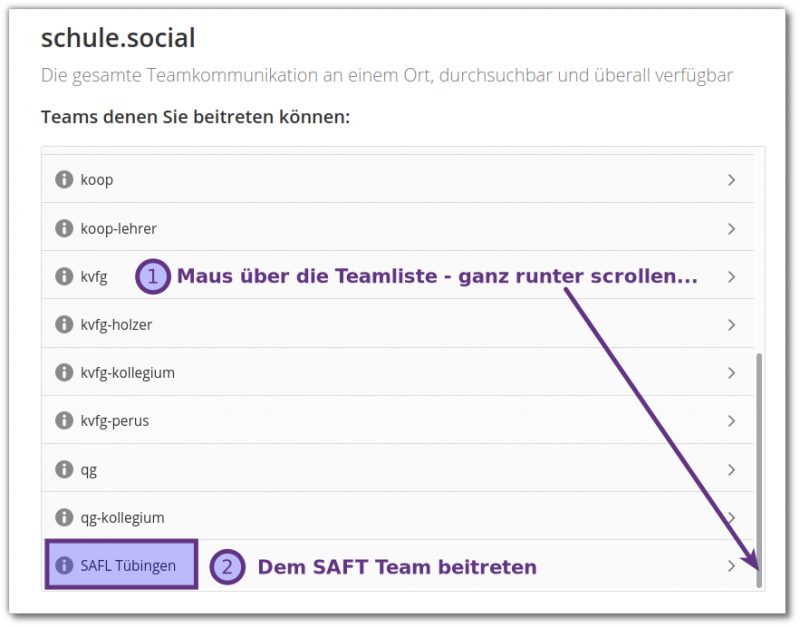800x627 pixels.
Task: Click the scrollbar of the team list
Action: point(760,470)
